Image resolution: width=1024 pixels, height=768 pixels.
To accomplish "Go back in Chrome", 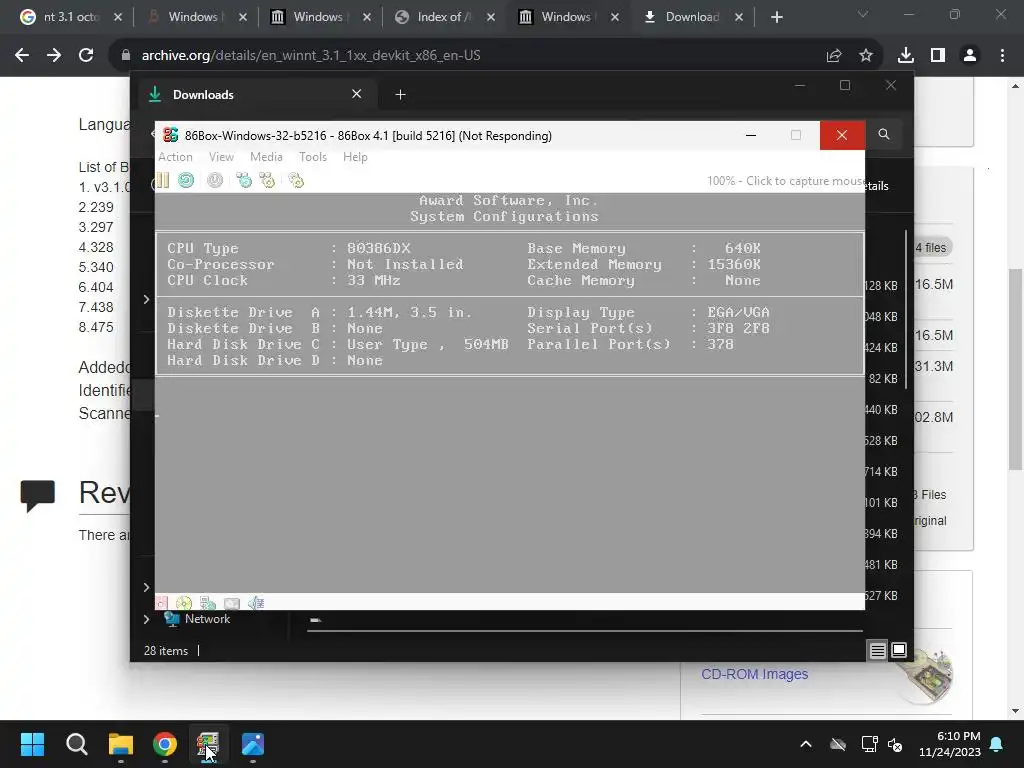I will [22, 56].
